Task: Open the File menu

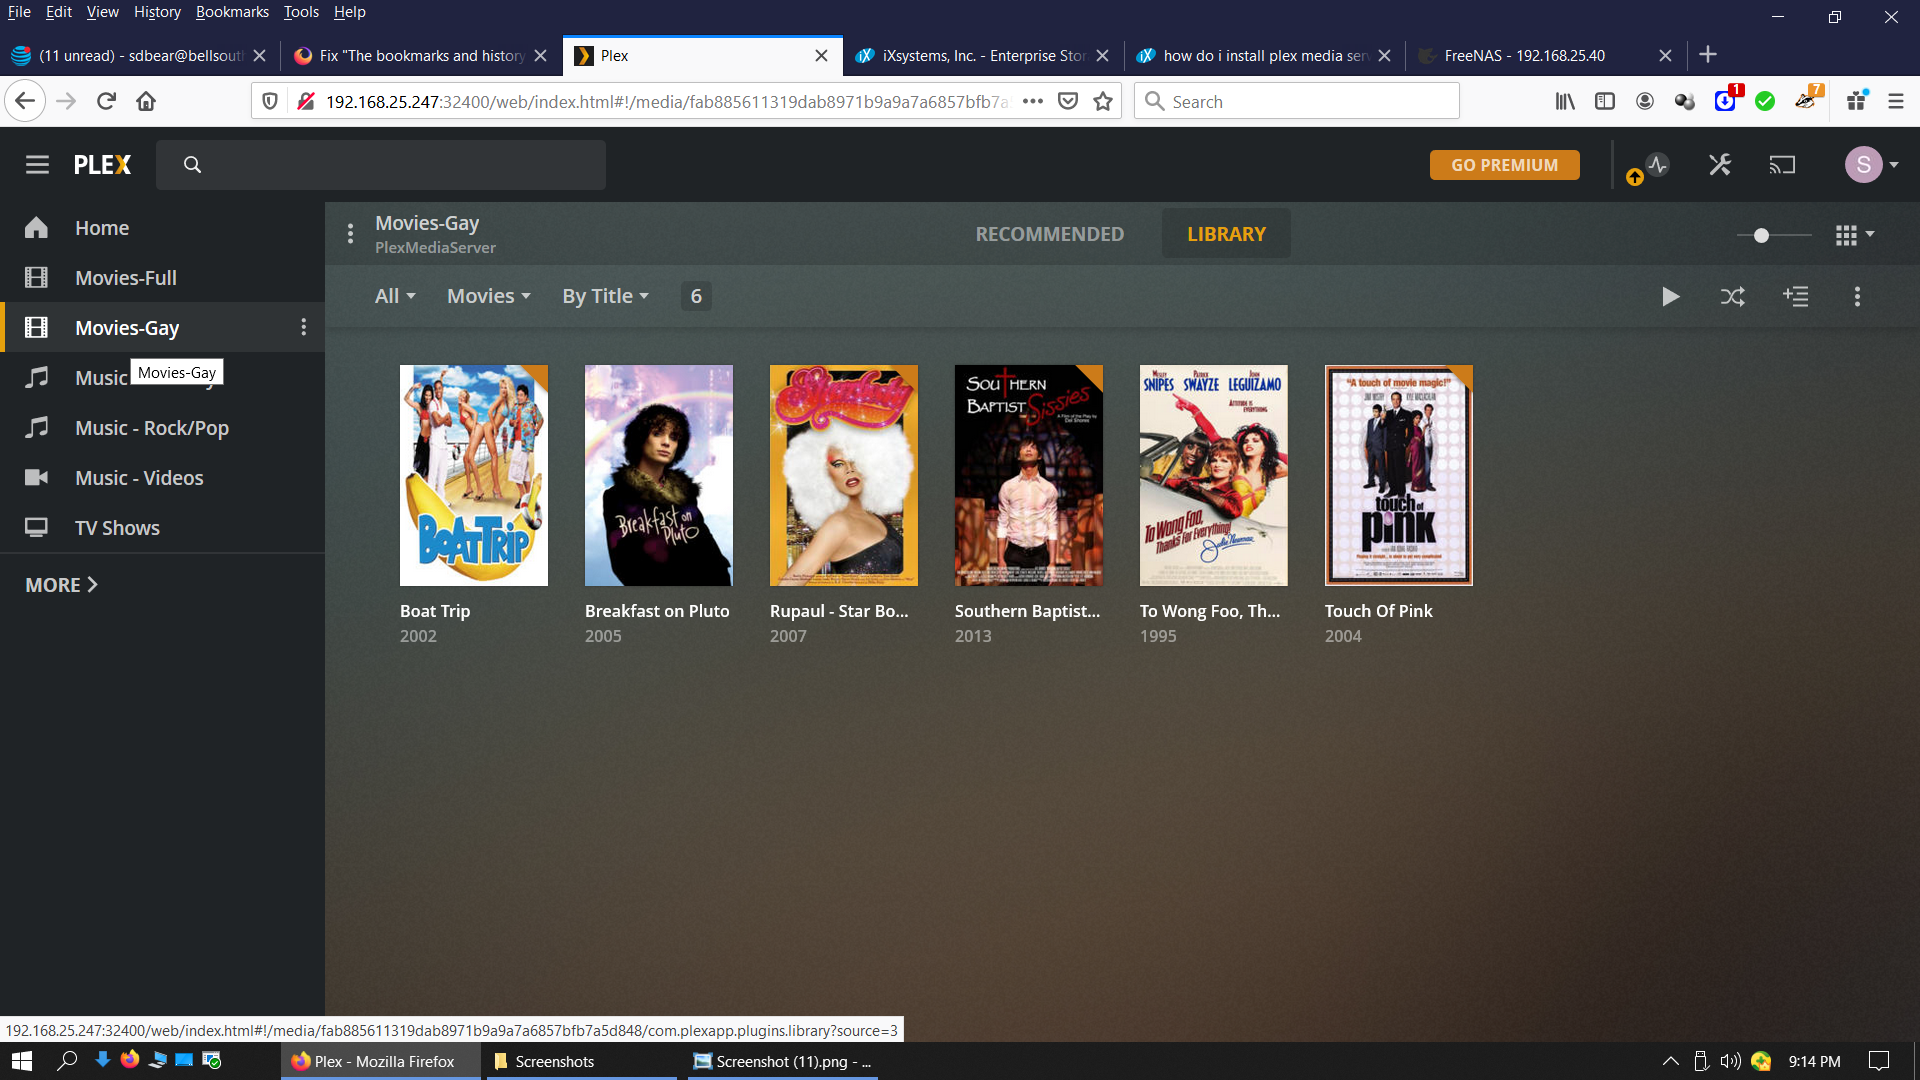Action: point(19,12)
